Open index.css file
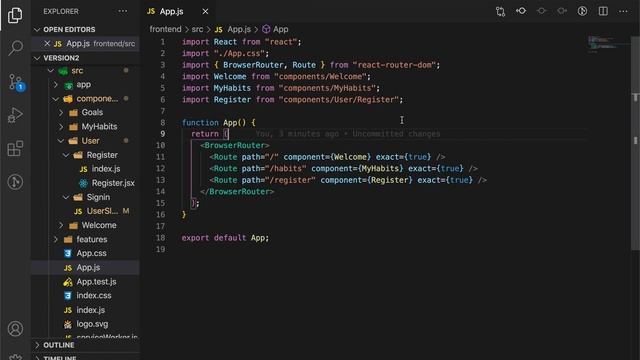The width and height of the screenshot is (640, 360). [94, 296]
